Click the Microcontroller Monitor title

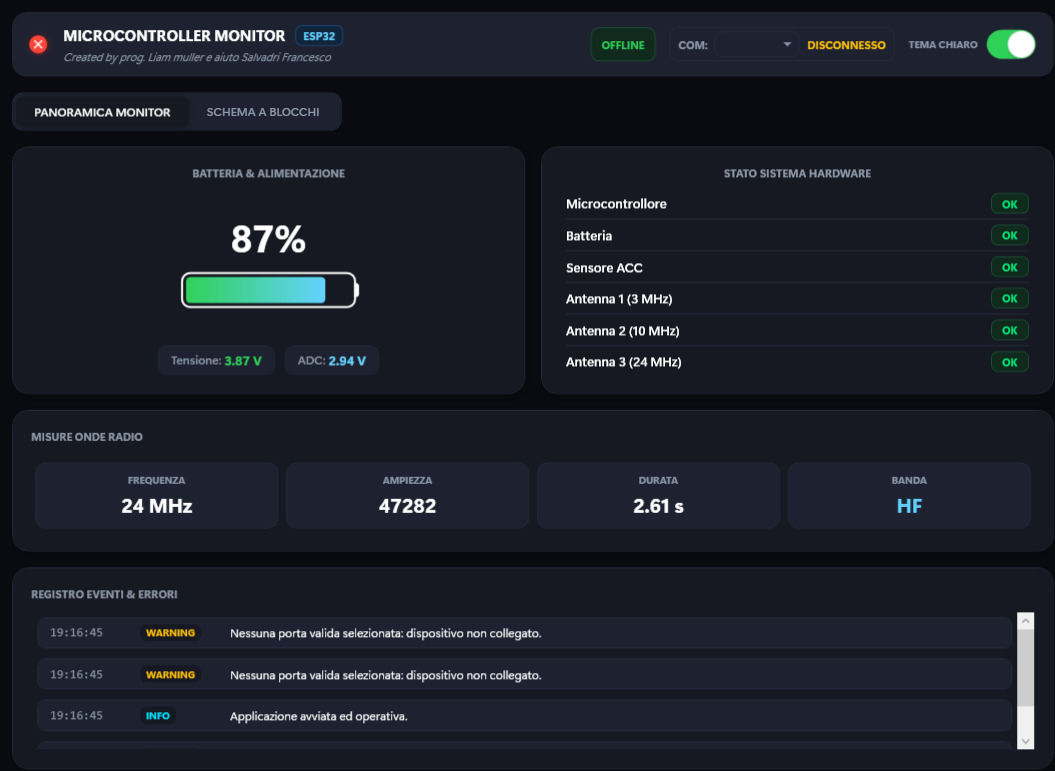(174, 36)
